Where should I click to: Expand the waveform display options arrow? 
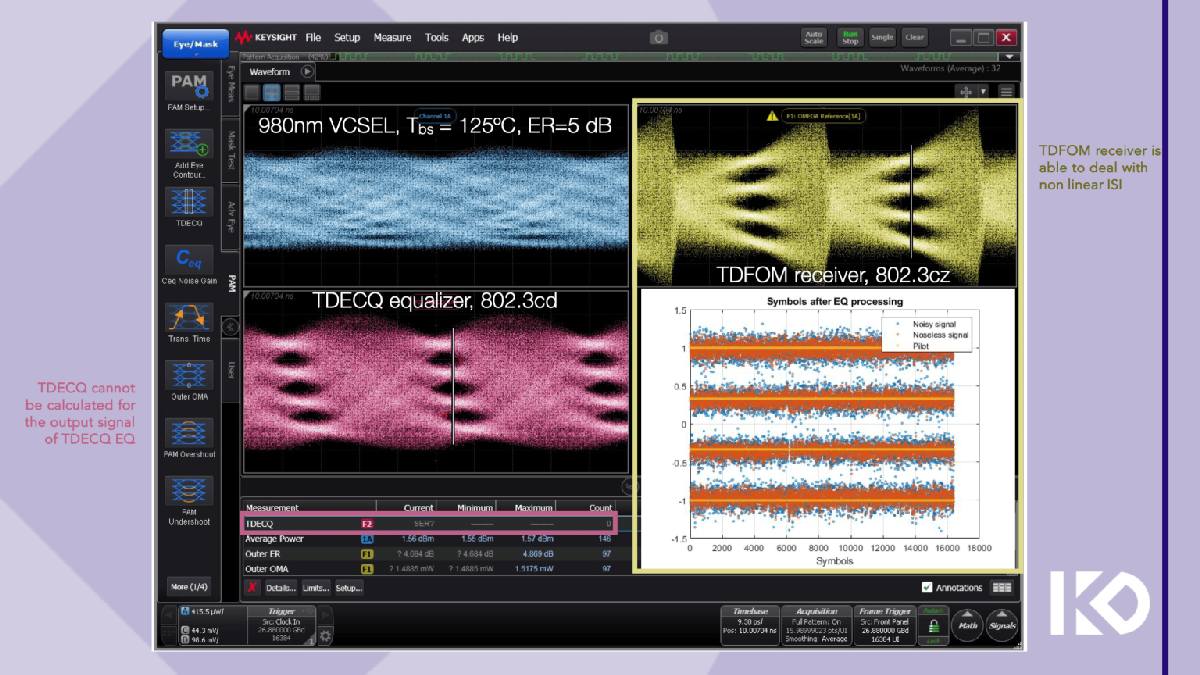coord(984,90)
